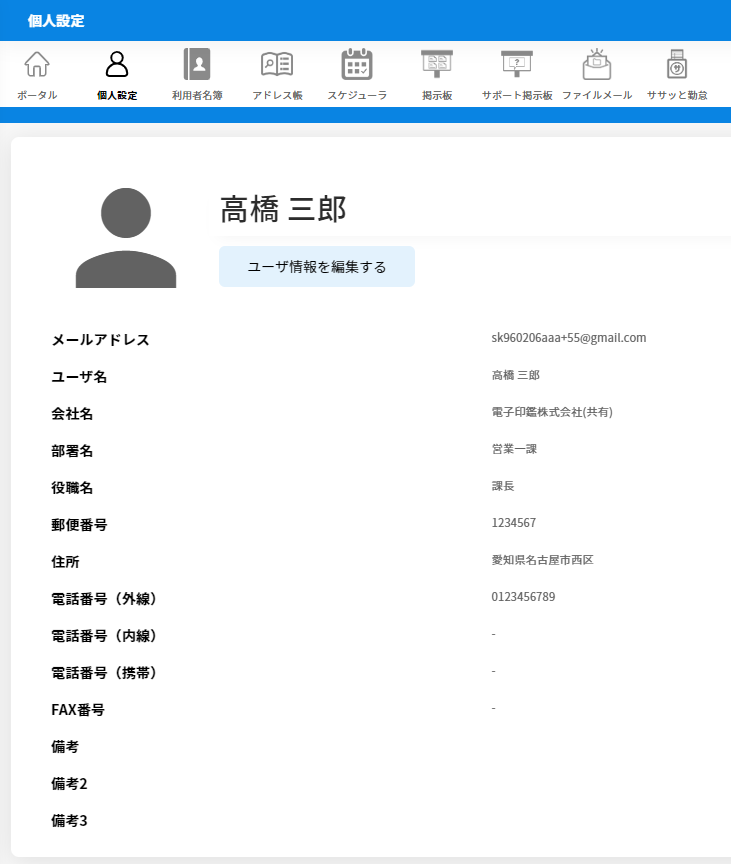This screenshot has height=864, width=731.
Task: Open the サポート掲示板 help board icon
Action: tap(517, 64)
